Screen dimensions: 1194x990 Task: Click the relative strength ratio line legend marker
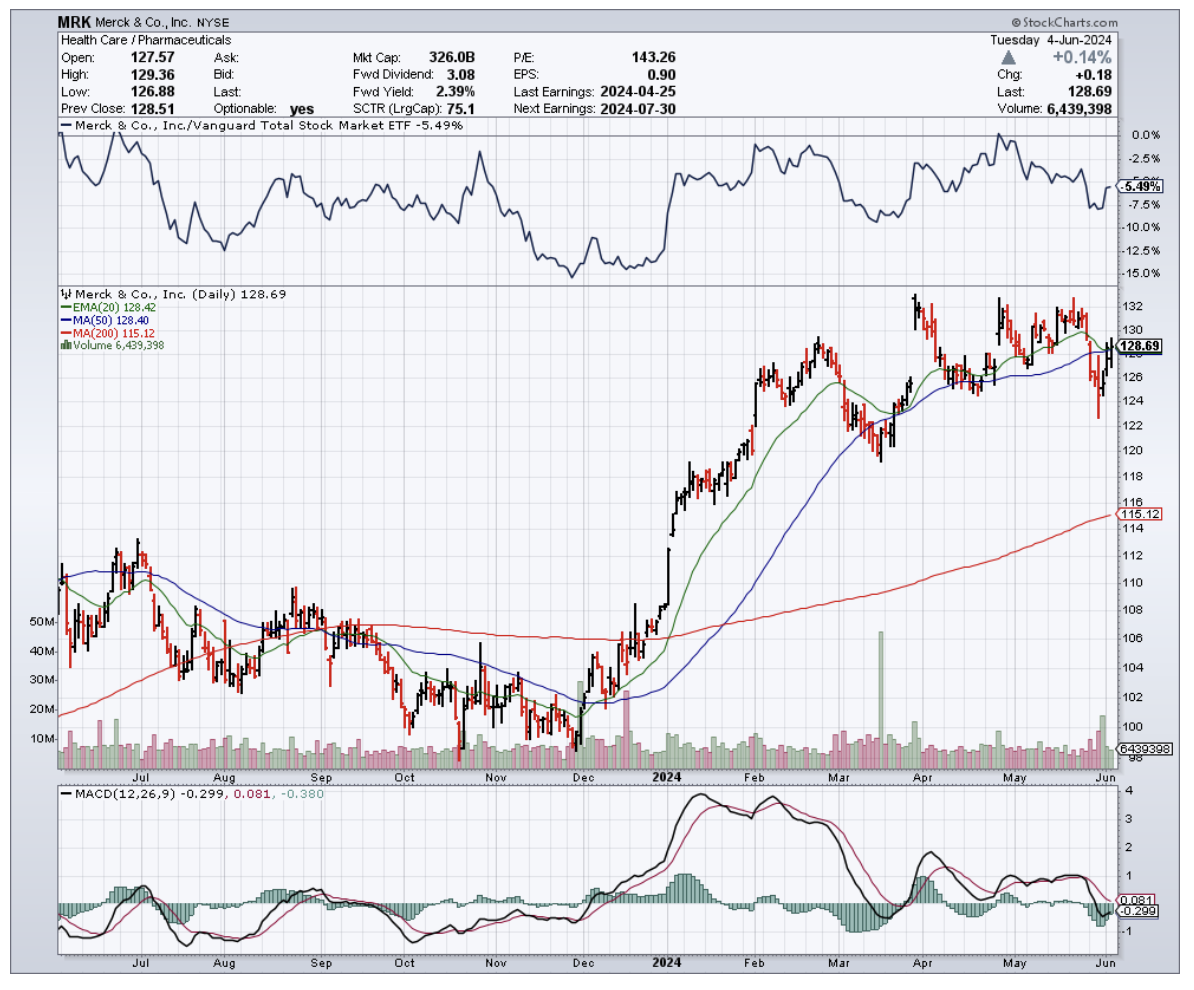pos(68,126)
